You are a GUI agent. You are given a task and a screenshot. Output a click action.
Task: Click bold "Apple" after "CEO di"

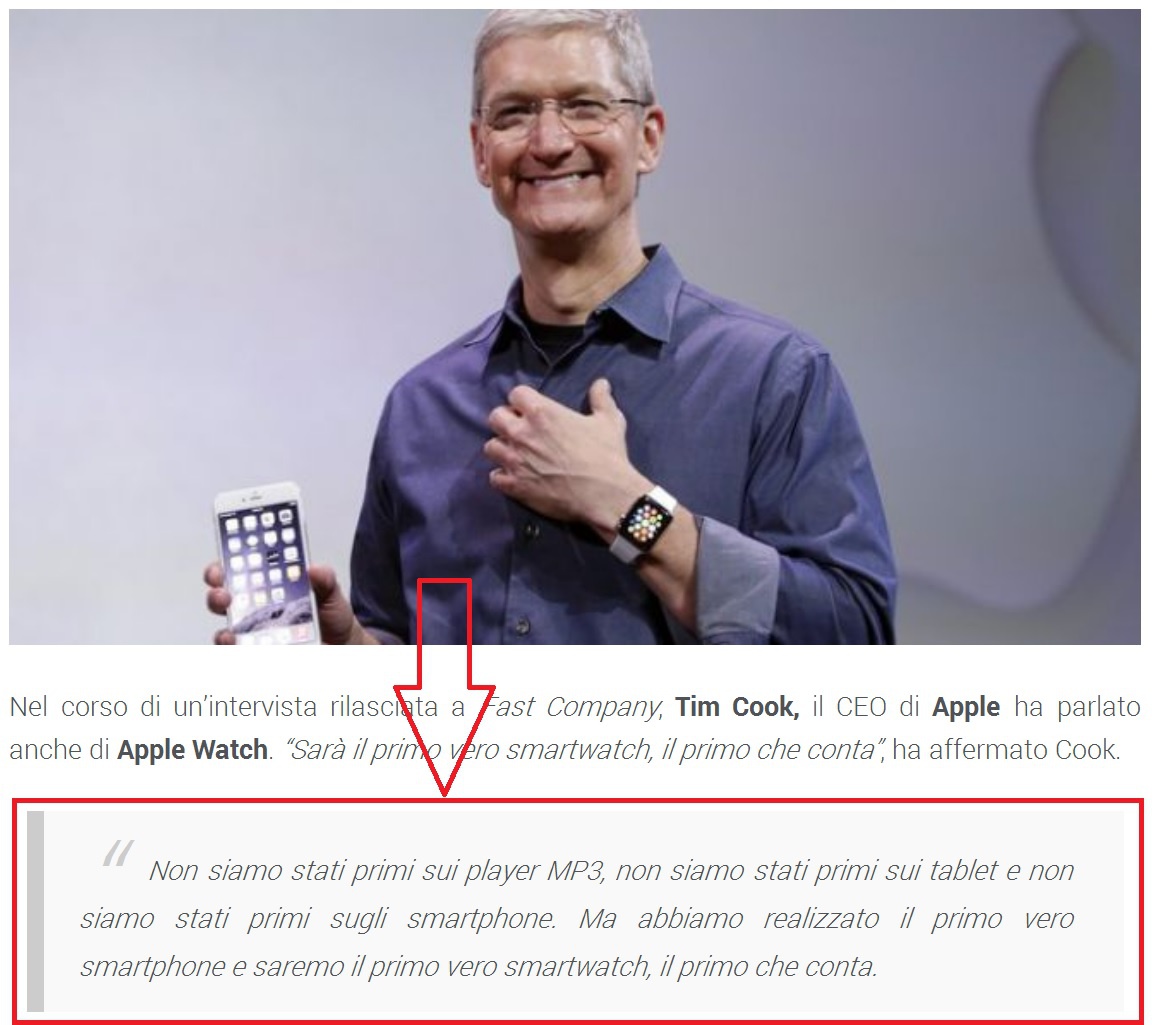[966, 709]
